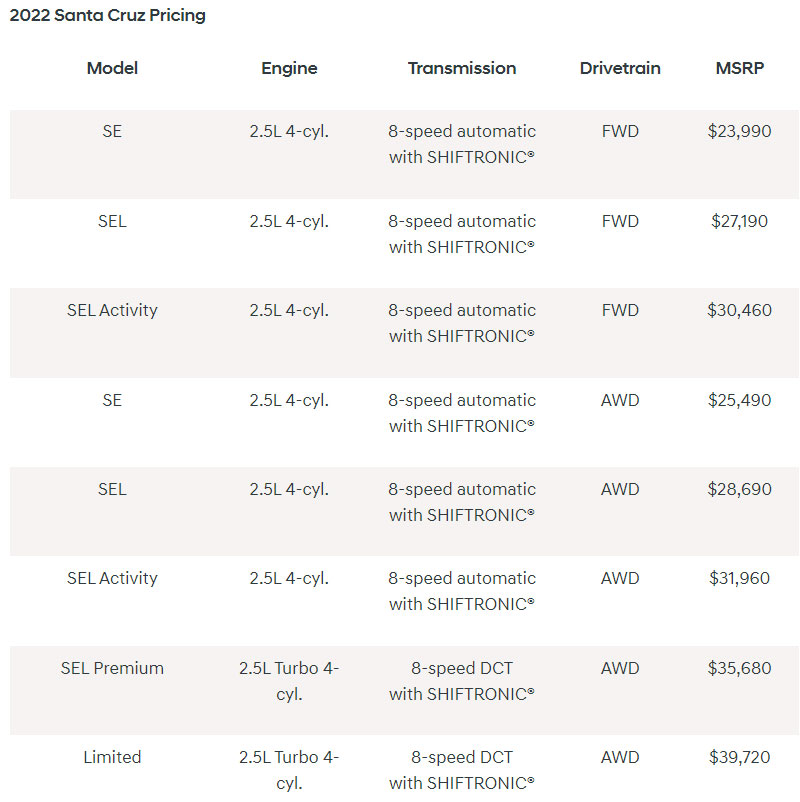This screenshot has width=800, height=802.
Task: Select the $27,190 MSRP value
Action: [x=739, y=221]
